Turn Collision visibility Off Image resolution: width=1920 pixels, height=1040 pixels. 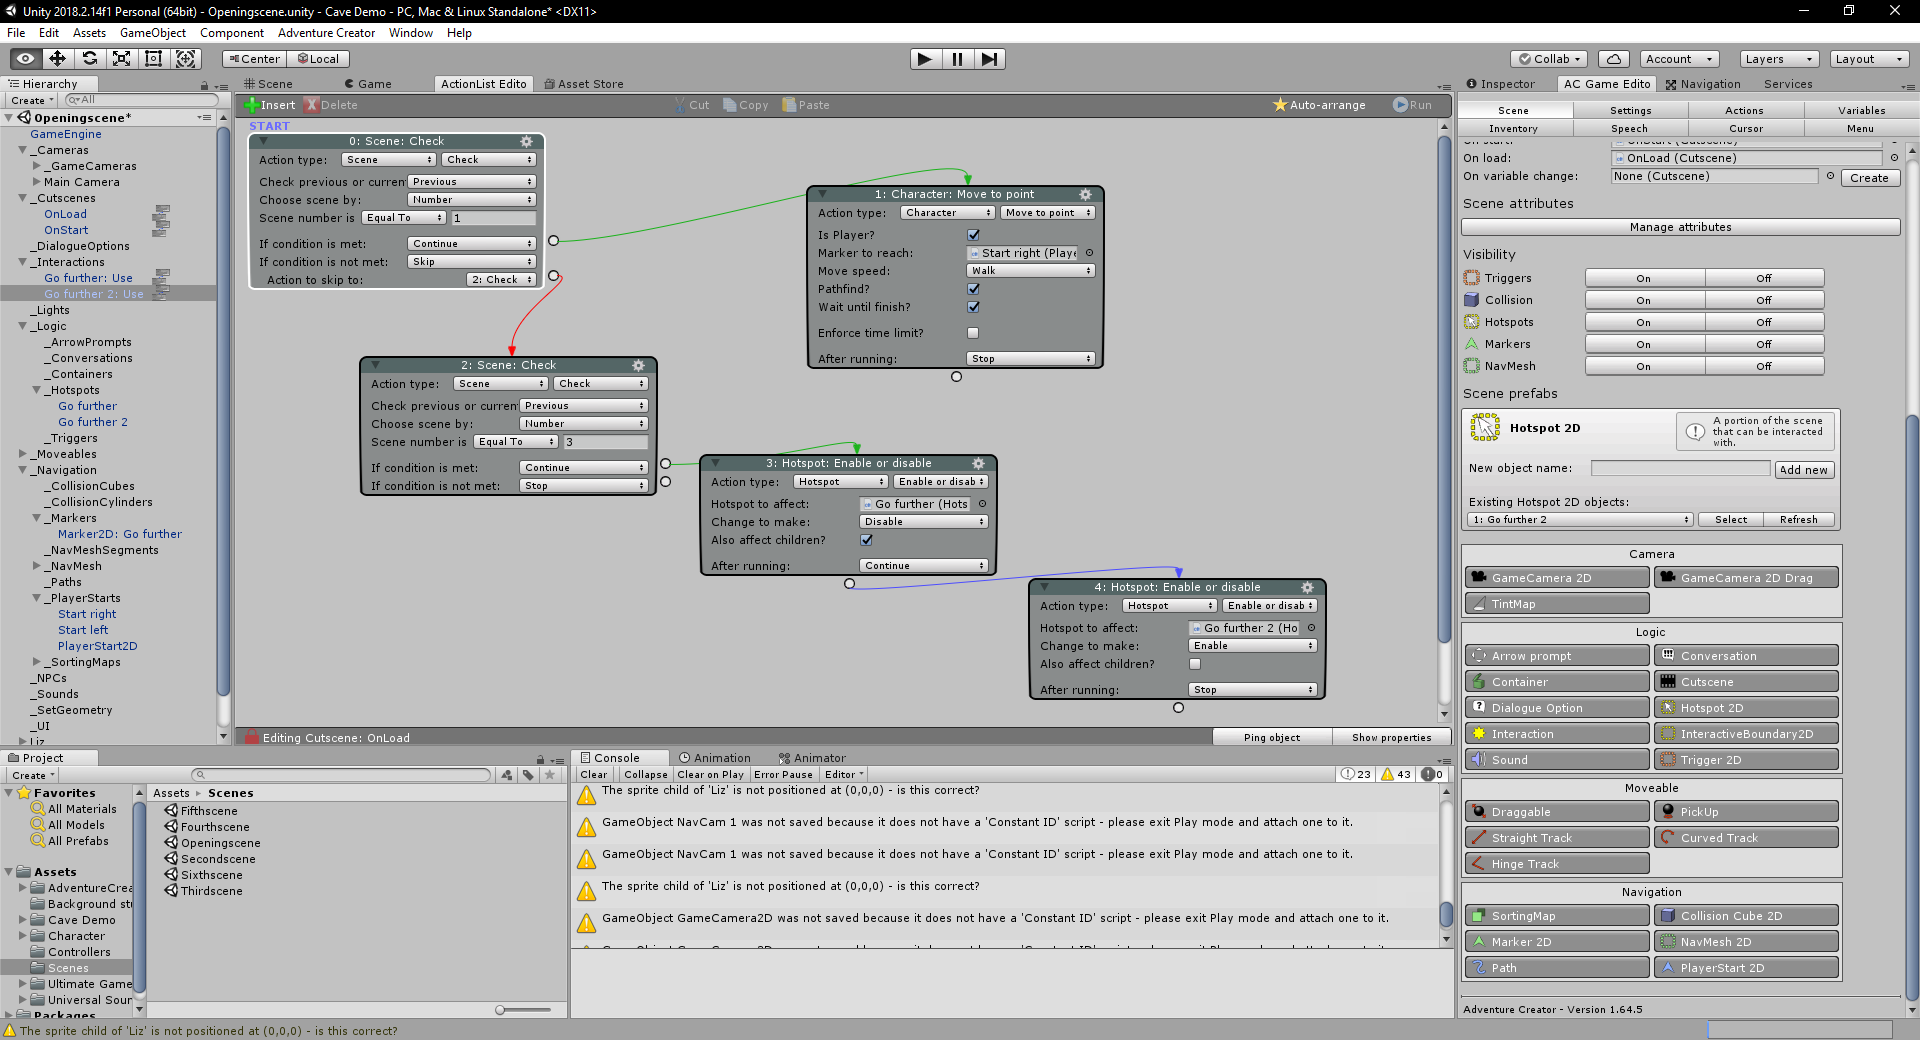point(1764,300)
